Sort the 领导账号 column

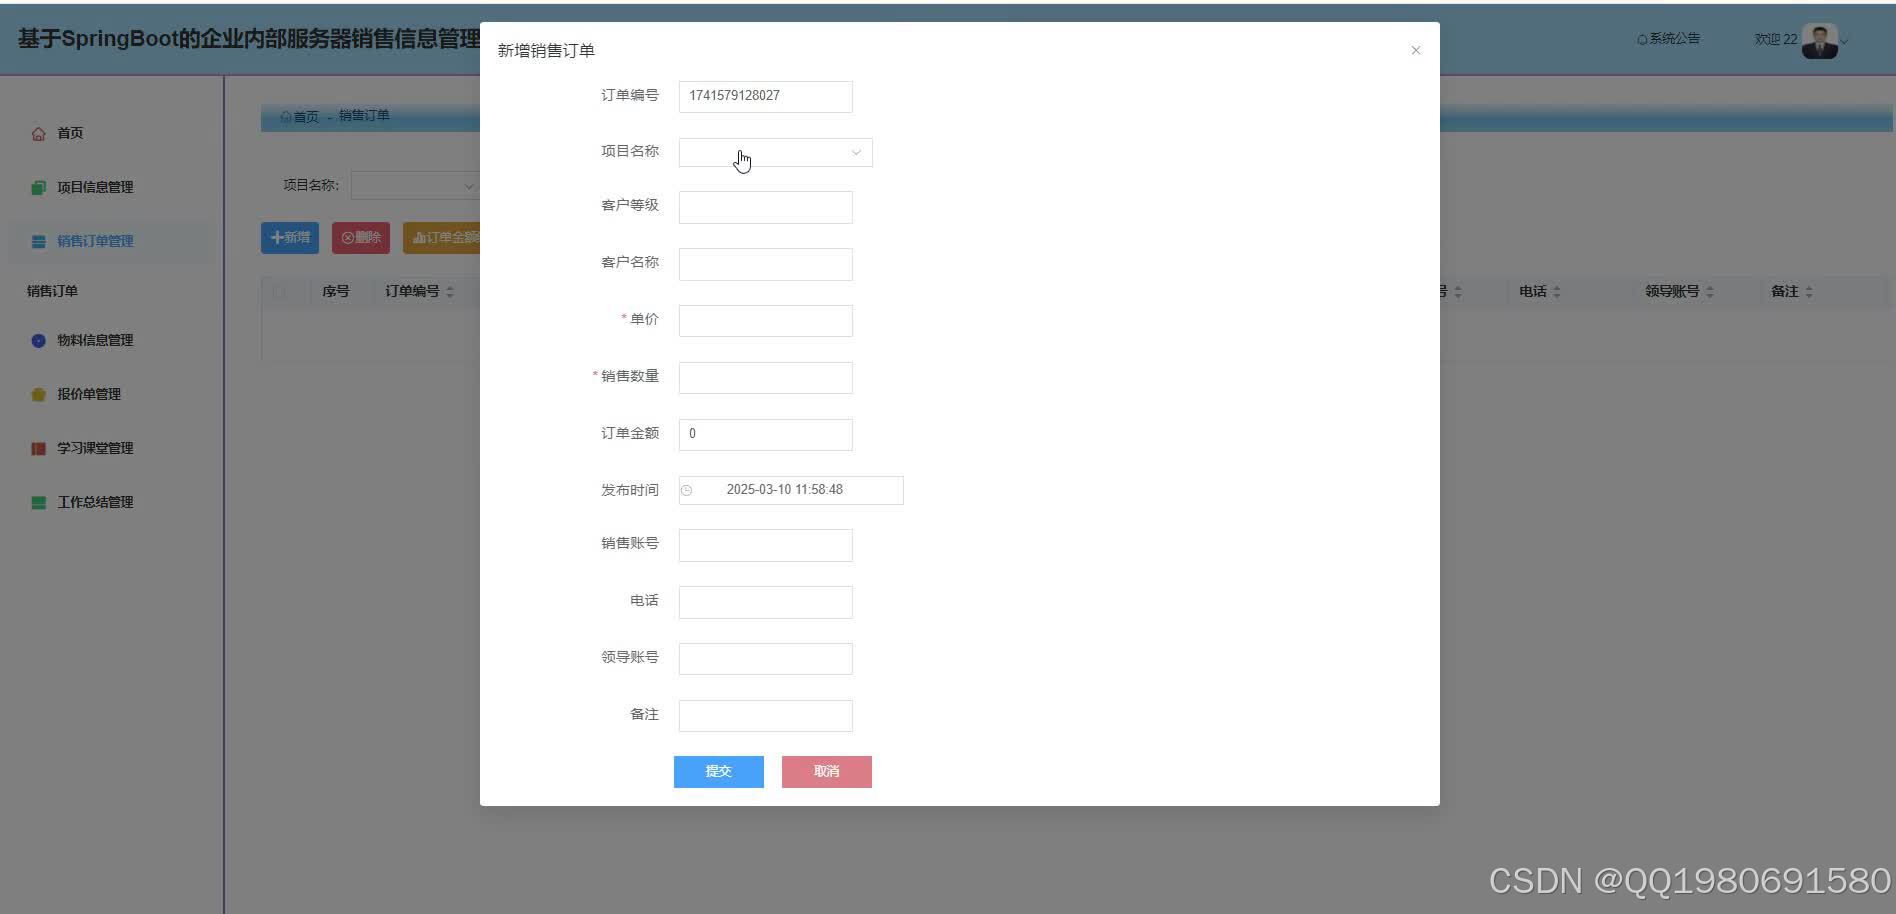tap(1712, 291)
